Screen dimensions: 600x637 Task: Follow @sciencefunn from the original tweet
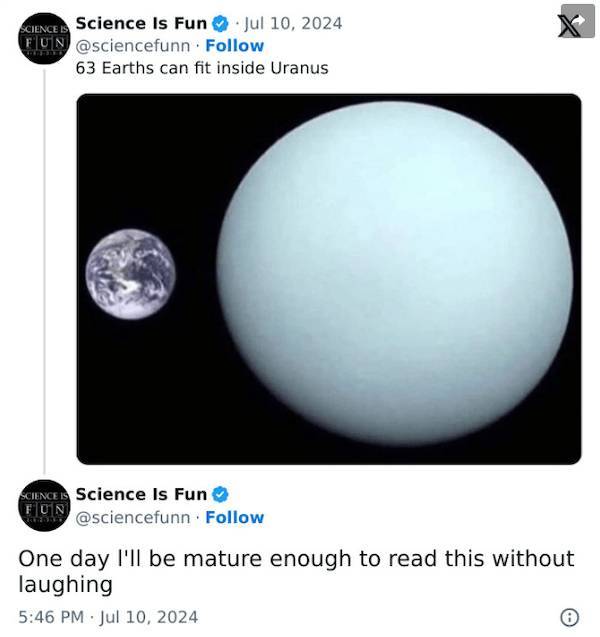pyautogui.click(x=235, y=45)
